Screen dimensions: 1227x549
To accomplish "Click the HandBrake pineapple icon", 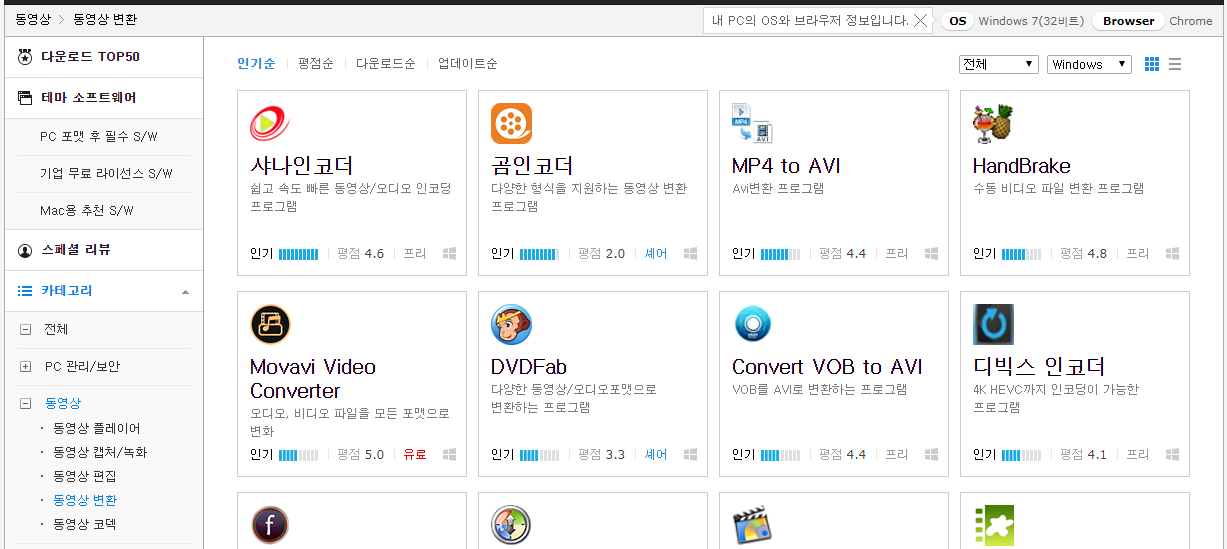I will click(x=993, y=124).
